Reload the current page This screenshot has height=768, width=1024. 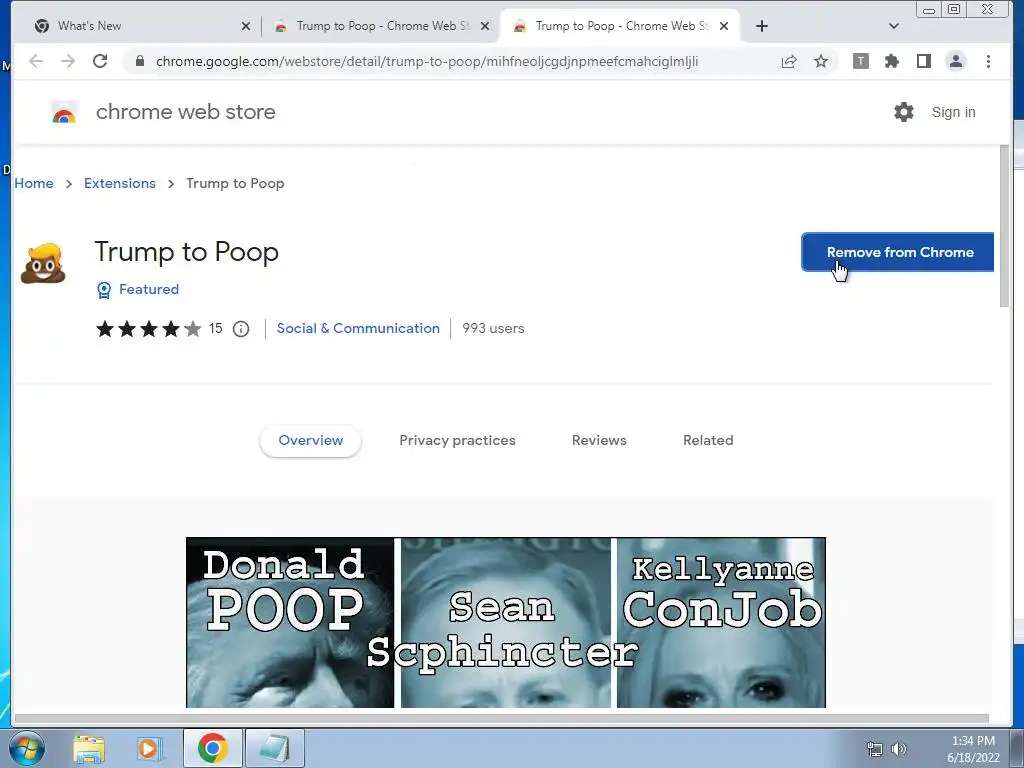click(100, 61)
